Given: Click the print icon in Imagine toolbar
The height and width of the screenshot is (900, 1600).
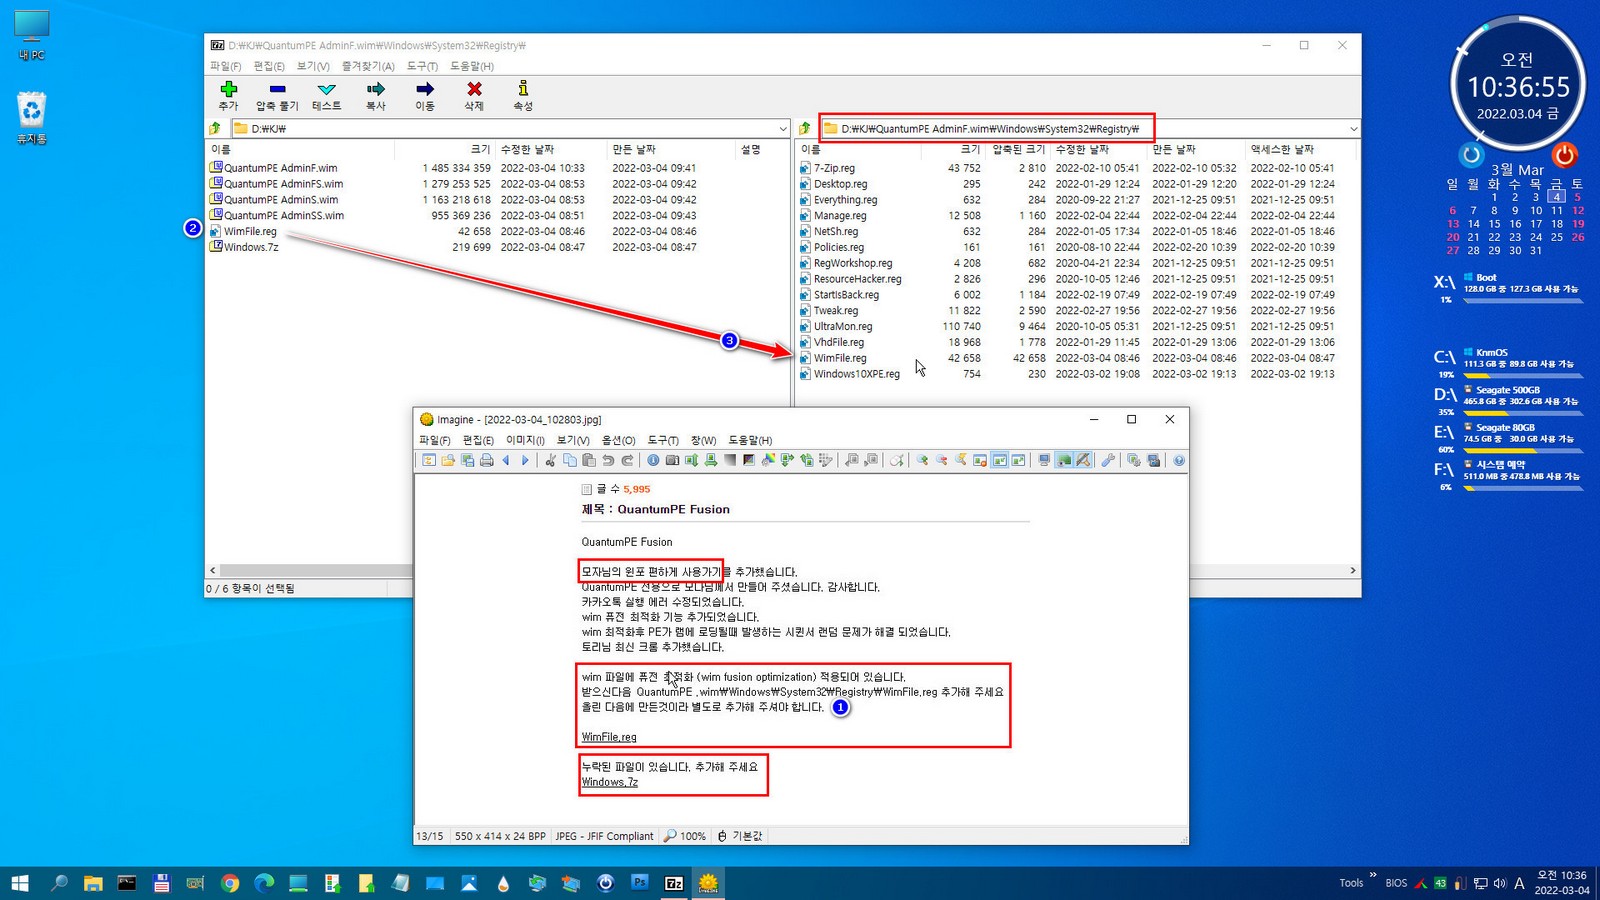Looking at the screenshot, I should tap(486, 460).
